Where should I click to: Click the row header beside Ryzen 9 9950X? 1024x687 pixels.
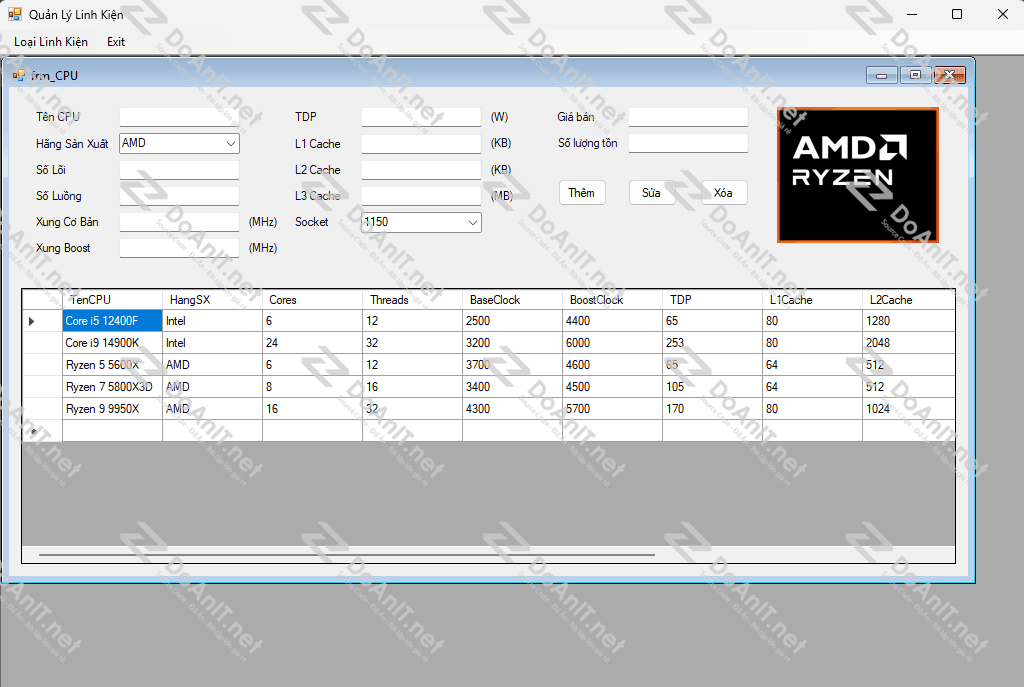[42, 409]
